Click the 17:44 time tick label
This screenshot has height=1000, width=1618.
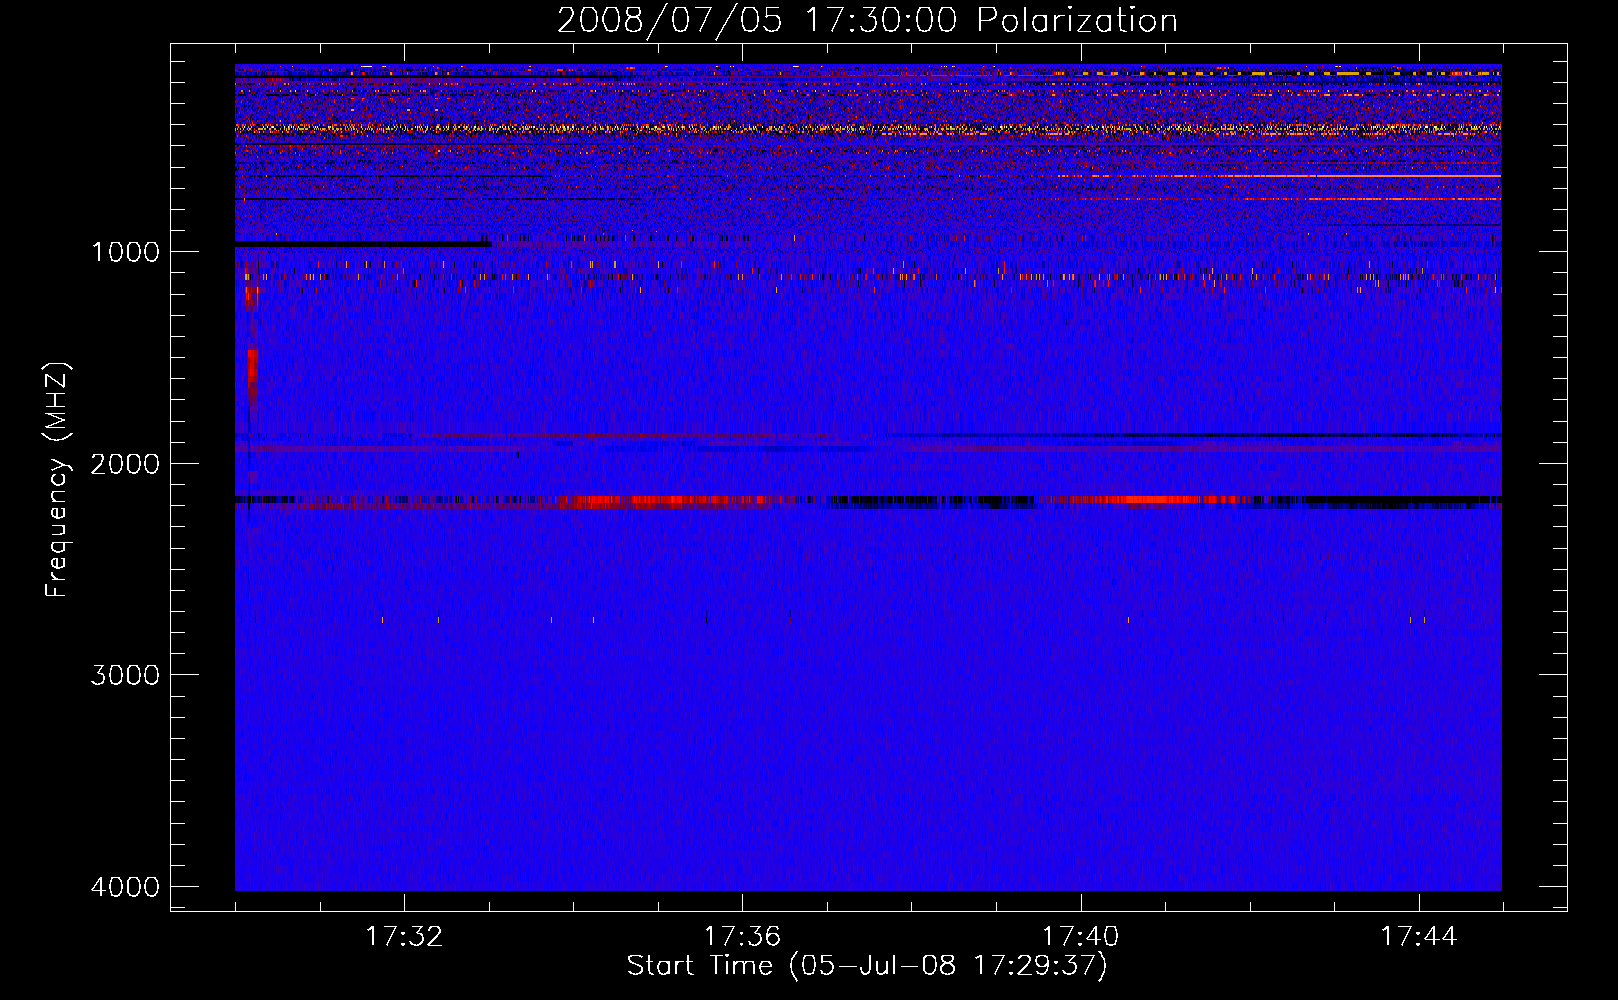pyautogui.click(x=1419, y=937)
